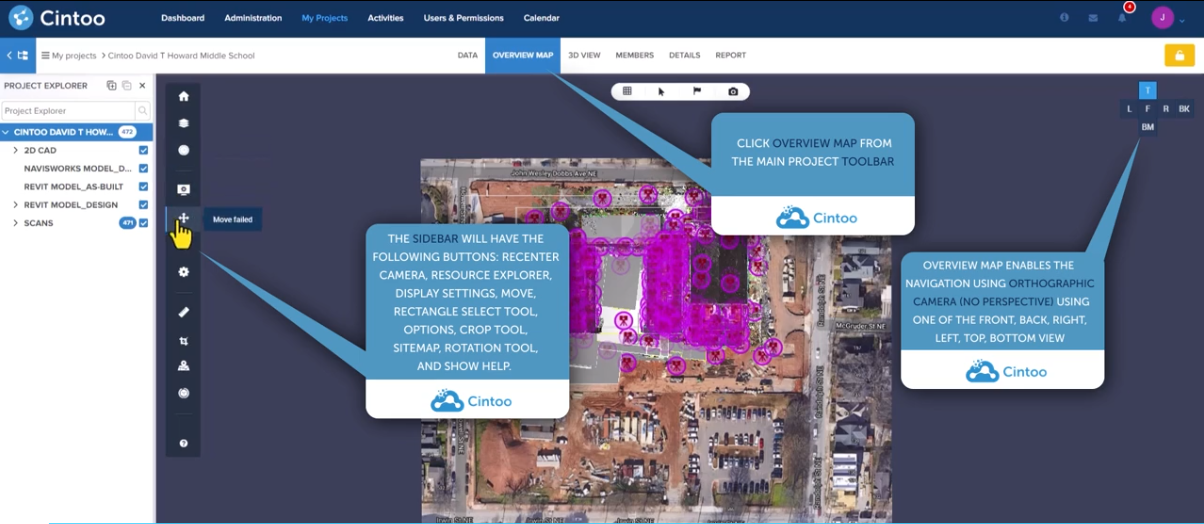Click the Recenter Camera home icon
This screenshot has width=1204, height=524.
(183, 97)
